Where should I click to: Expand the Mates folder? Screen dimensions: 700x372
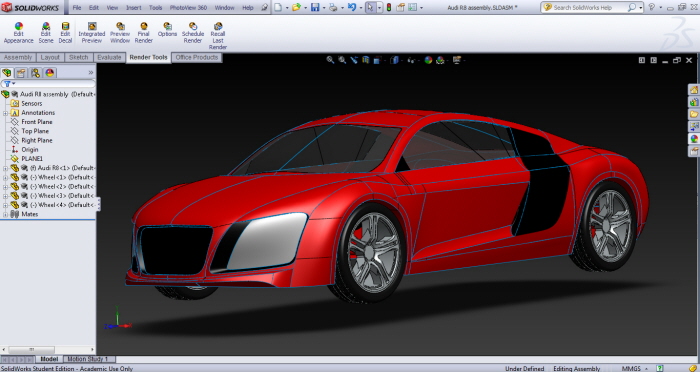point(5,214)
